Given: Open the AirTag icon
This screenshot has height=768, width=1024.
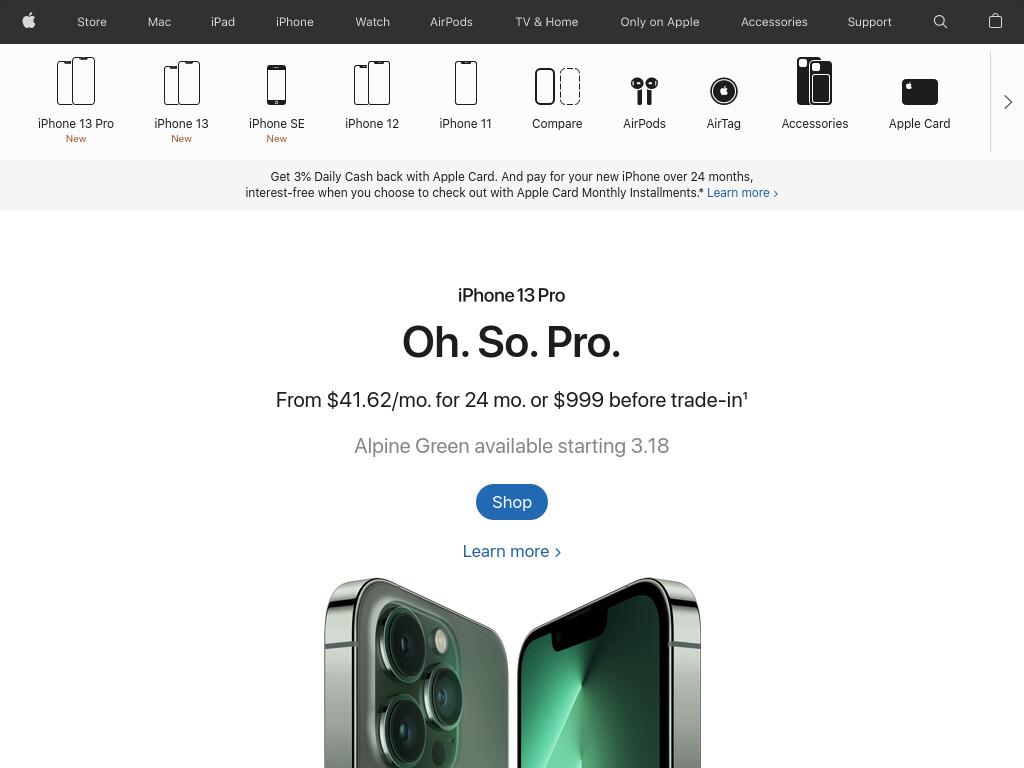Looking at the screenshot, I should click(724, 91).
